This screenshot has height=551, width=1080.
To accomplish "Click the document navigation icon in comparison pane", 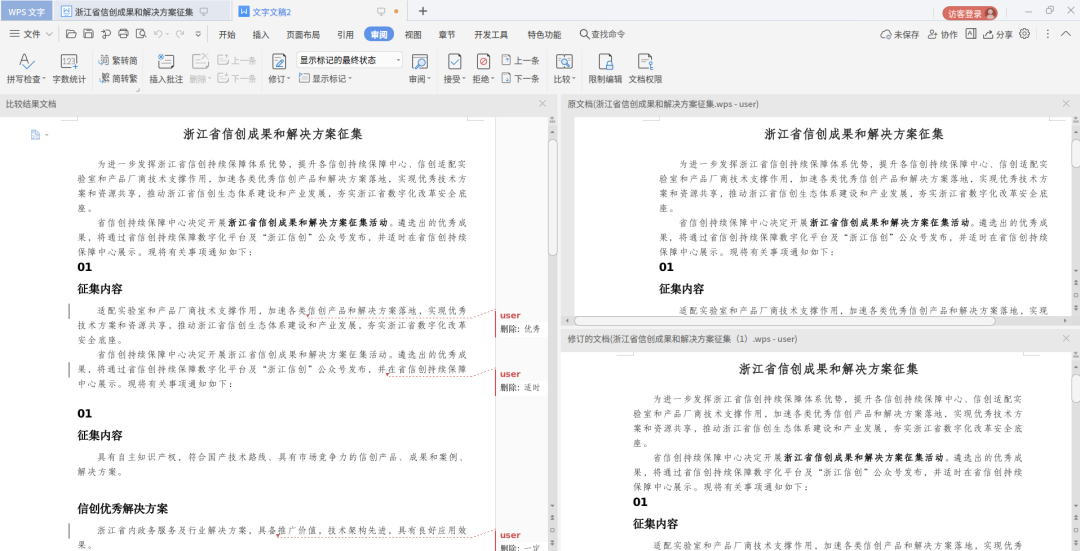I will pos(35,134).
